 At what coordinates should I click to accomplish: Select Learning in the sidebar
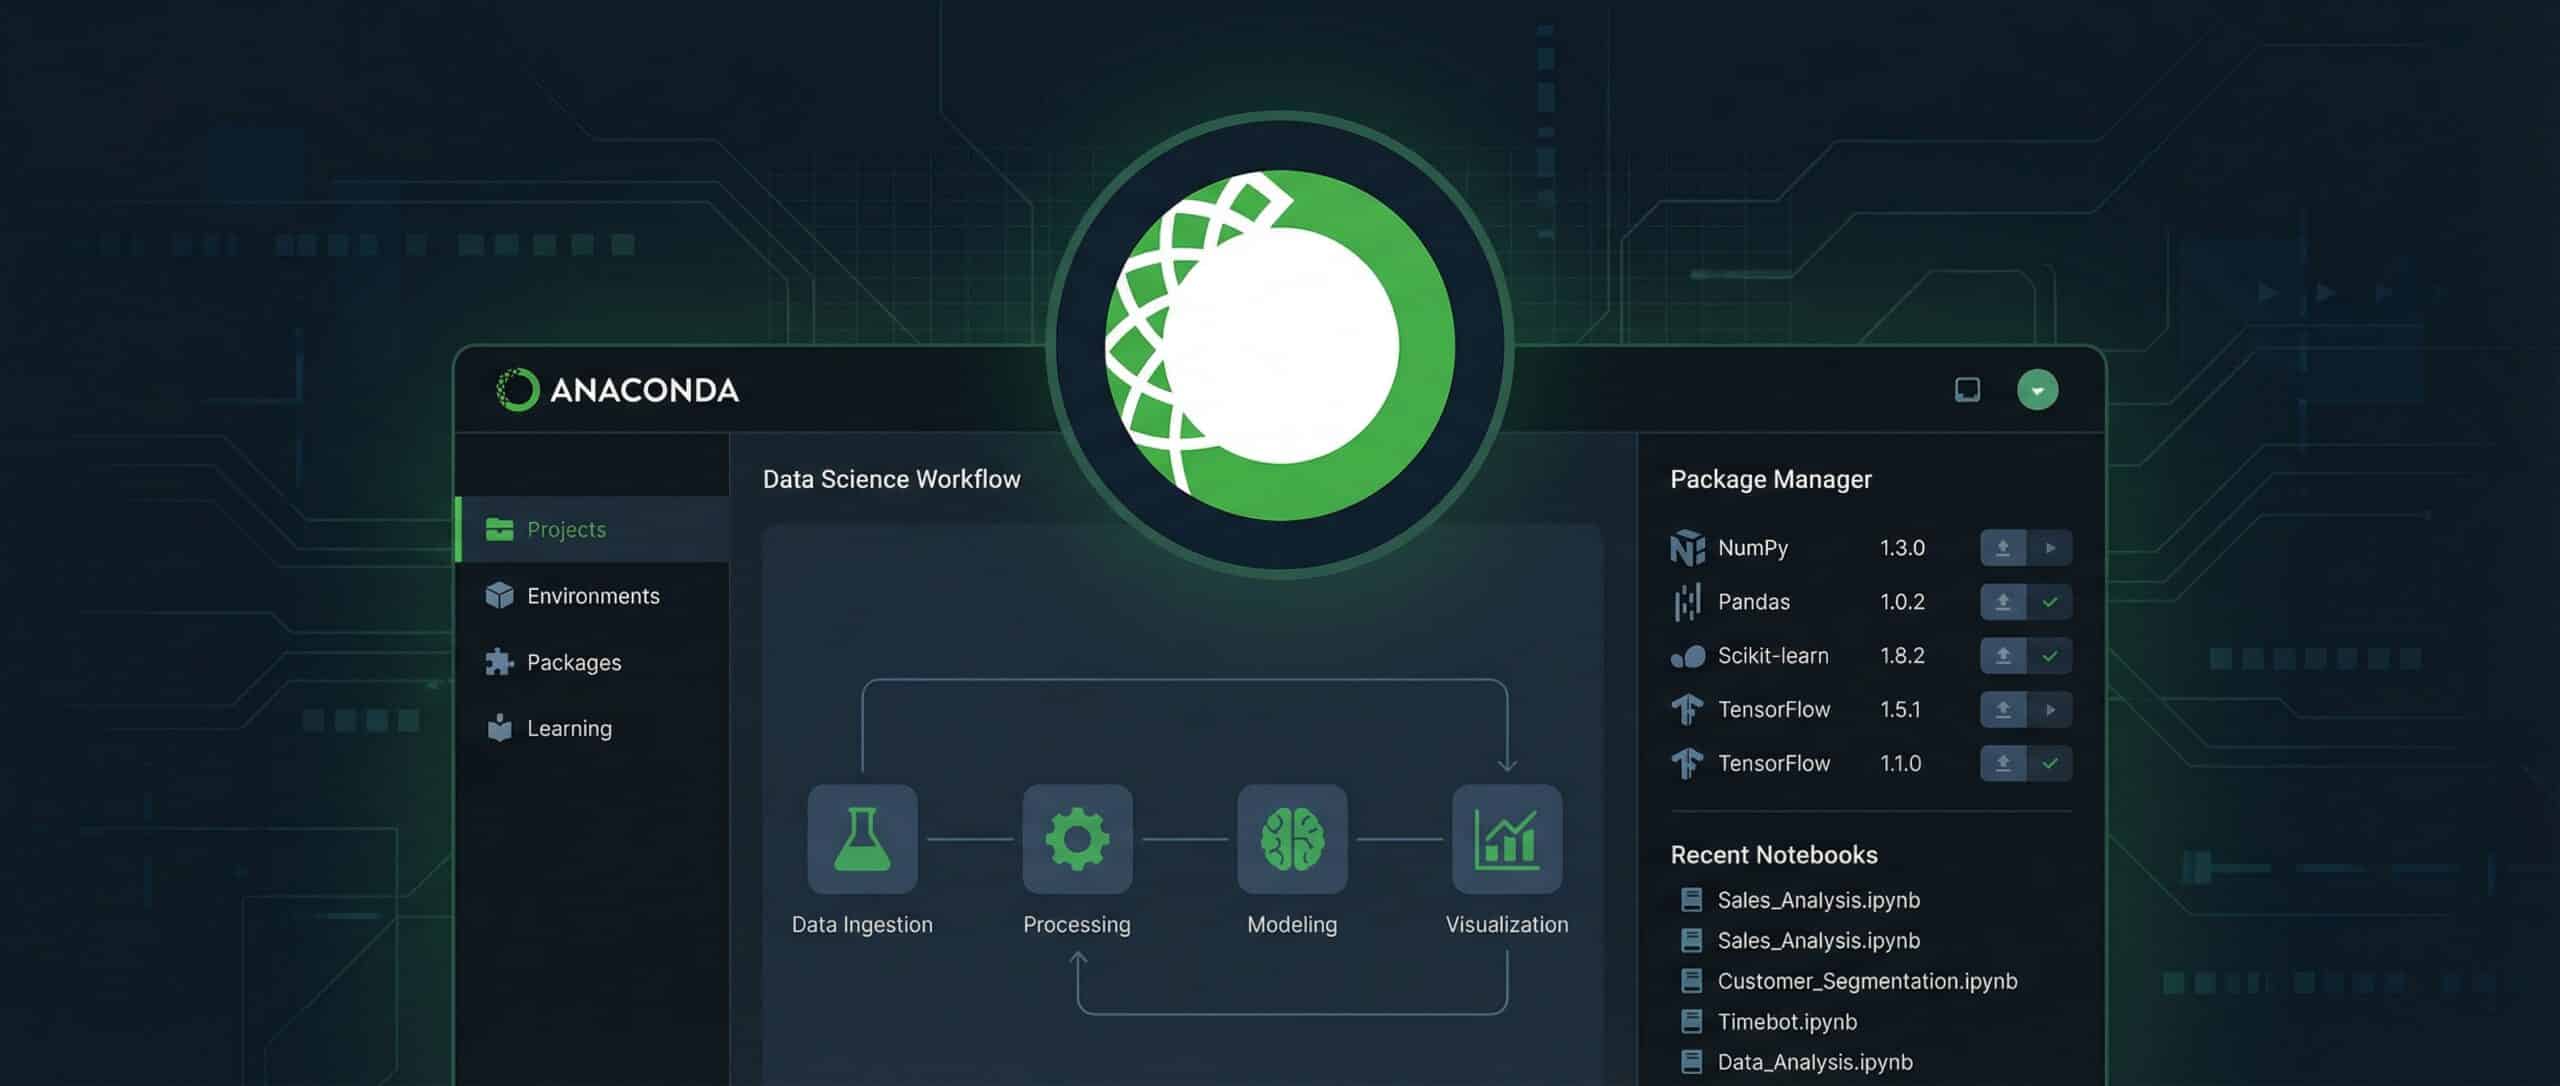tap(568, 728)
